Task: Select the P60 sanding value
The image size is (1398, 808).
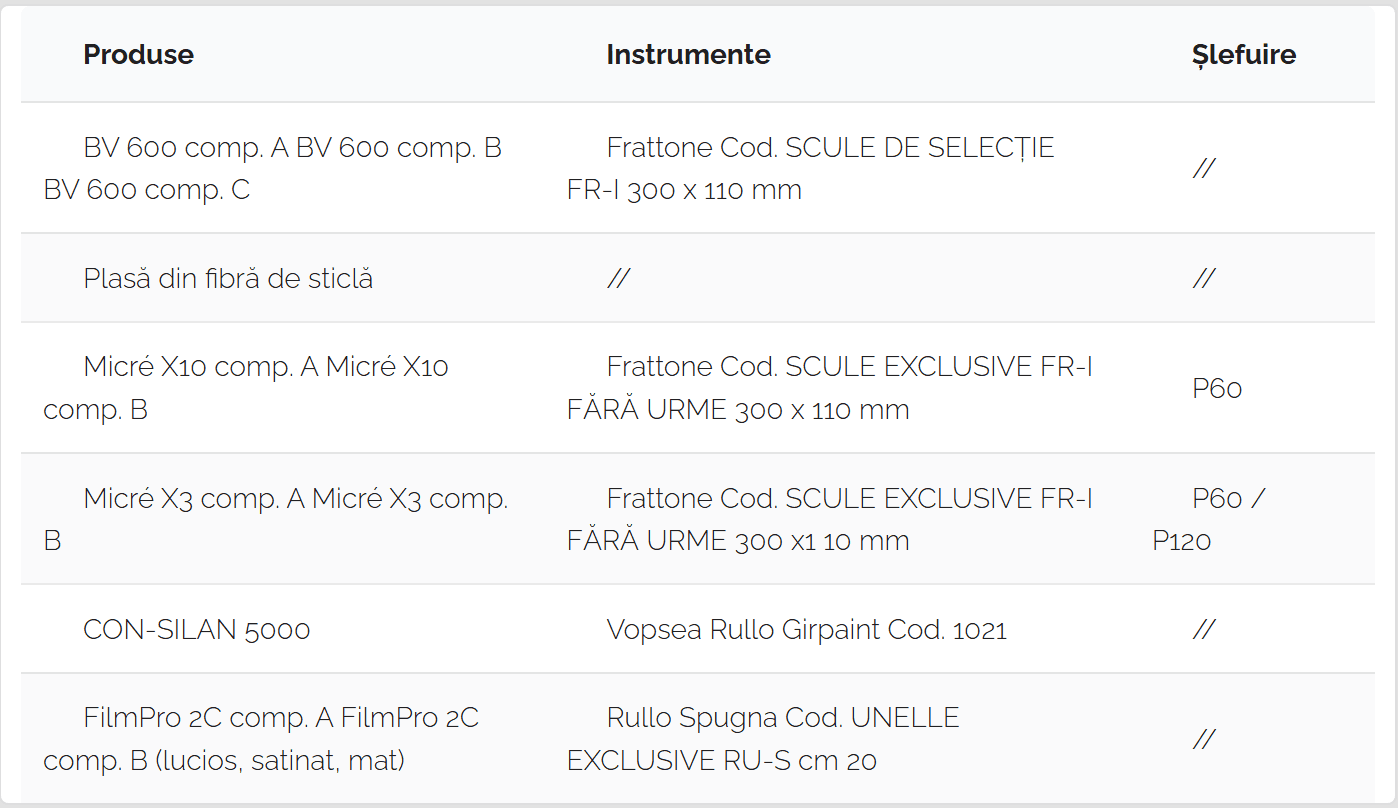Action: (1217, 388)
